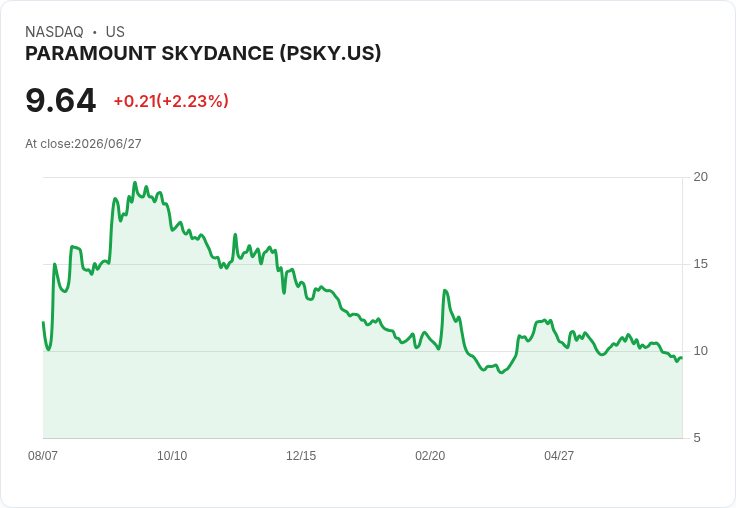
Task: Click the 15 y-axis value label
Action: 700,264
